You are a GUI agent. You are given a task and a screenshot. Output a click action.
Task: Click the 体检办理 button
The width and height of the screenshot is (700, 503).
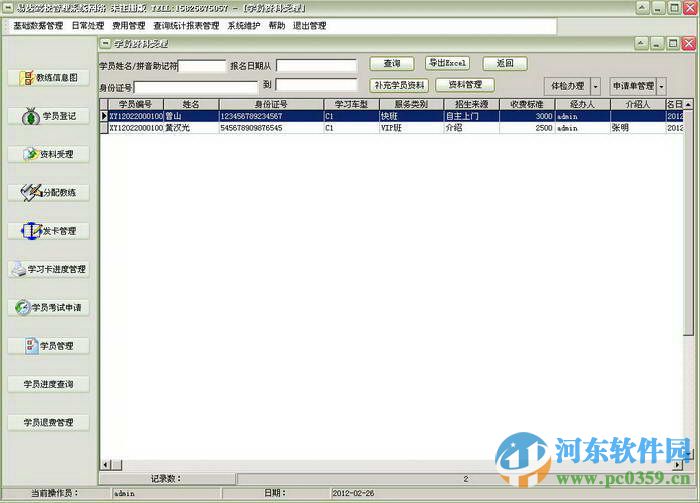tap(567, 86)
